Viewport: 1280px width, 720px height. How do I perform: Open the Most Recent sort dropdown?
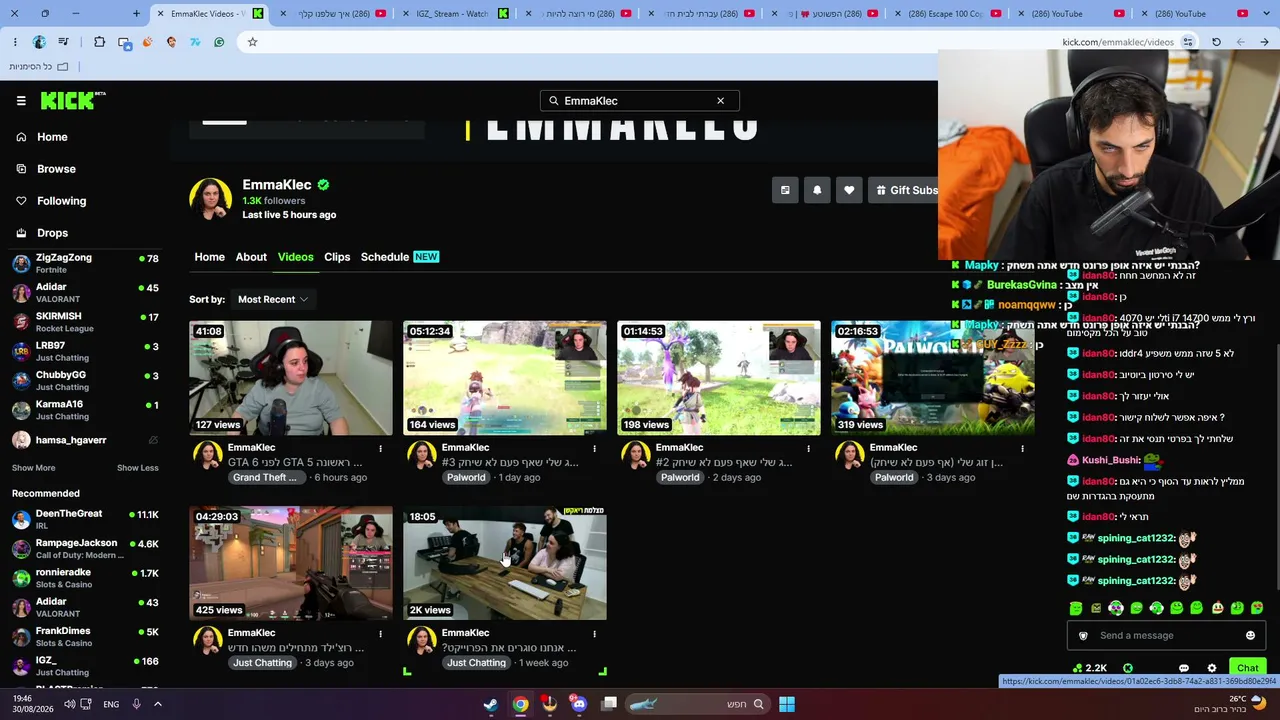tap(272, 299)
